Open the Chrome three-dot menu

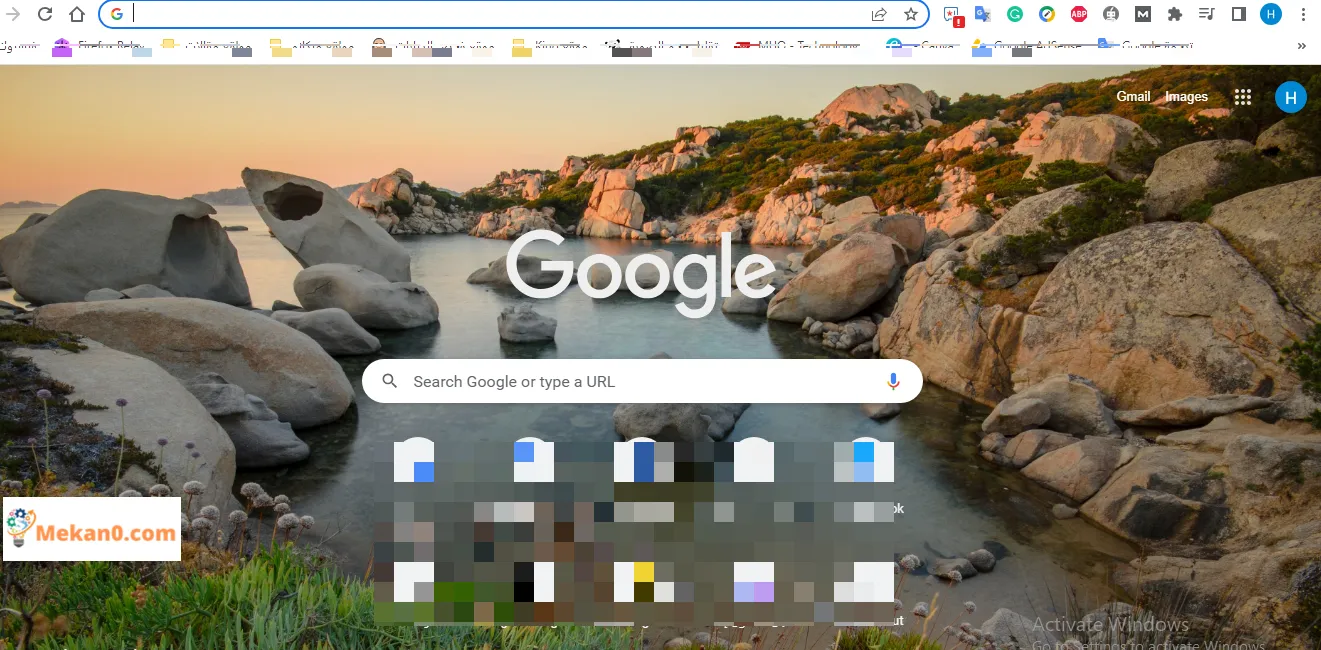point(1303,14)
